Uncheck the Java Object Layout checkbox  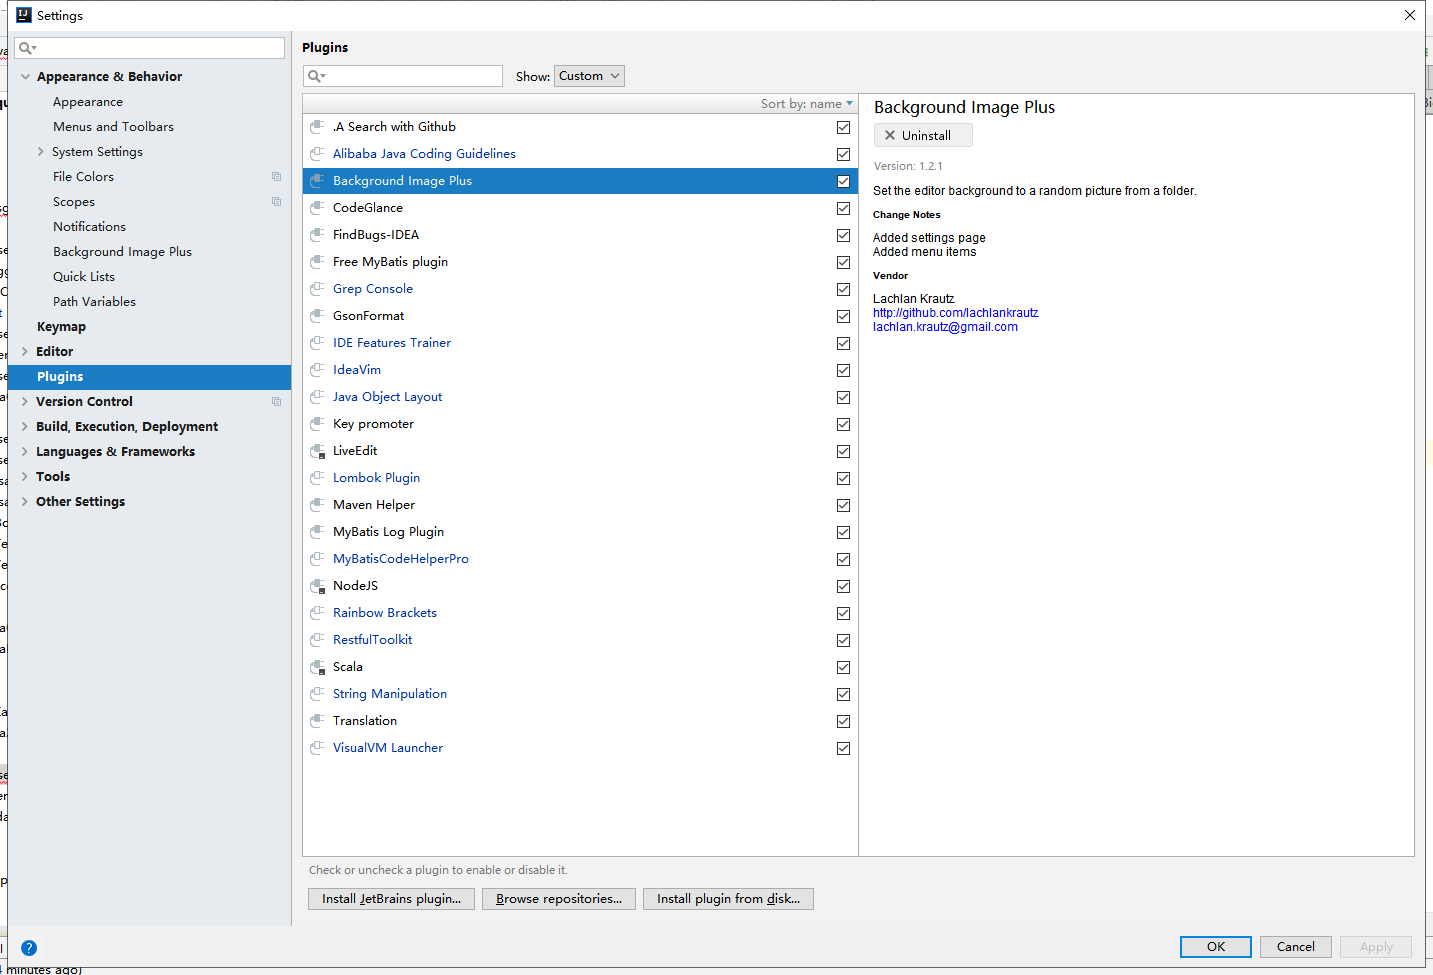pyautogui.click(x=844, y=397)
